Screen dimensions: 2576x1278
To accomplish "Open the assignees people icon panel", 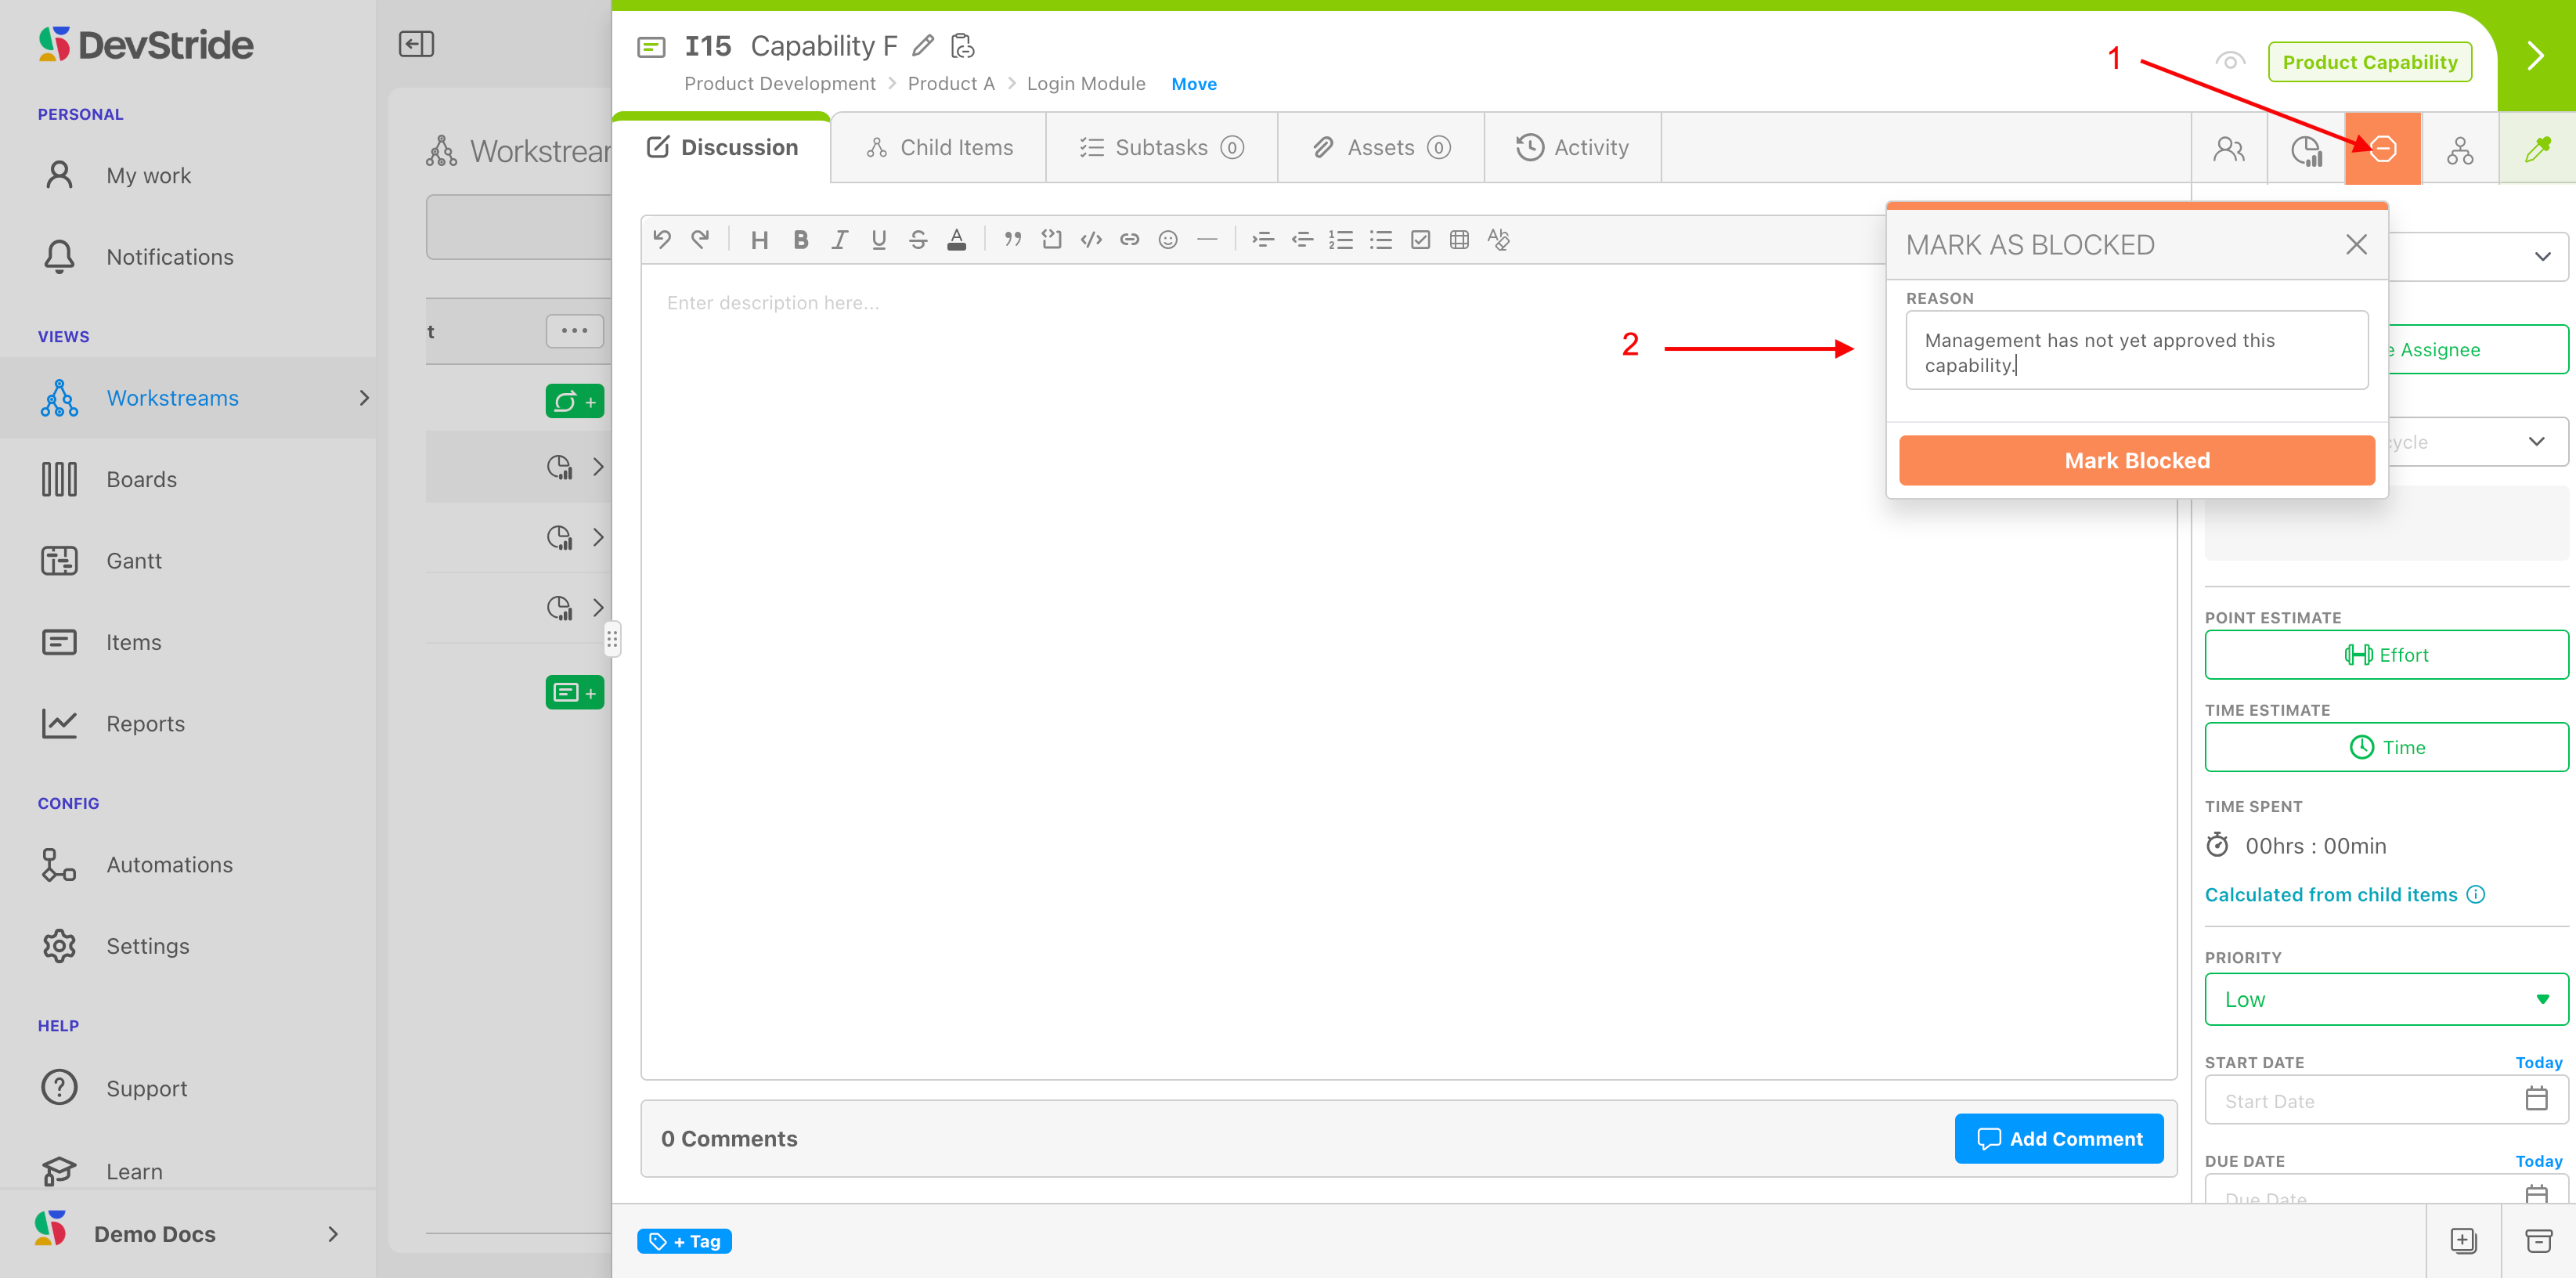I will 2229,149.
